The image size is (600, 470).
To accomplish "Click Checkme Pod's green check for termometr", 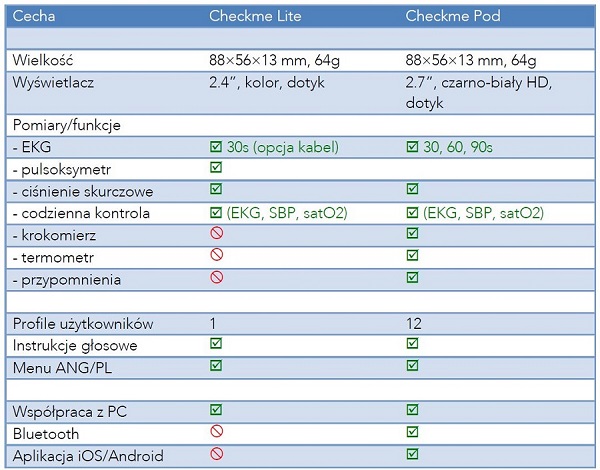I will tap(413, 256).
